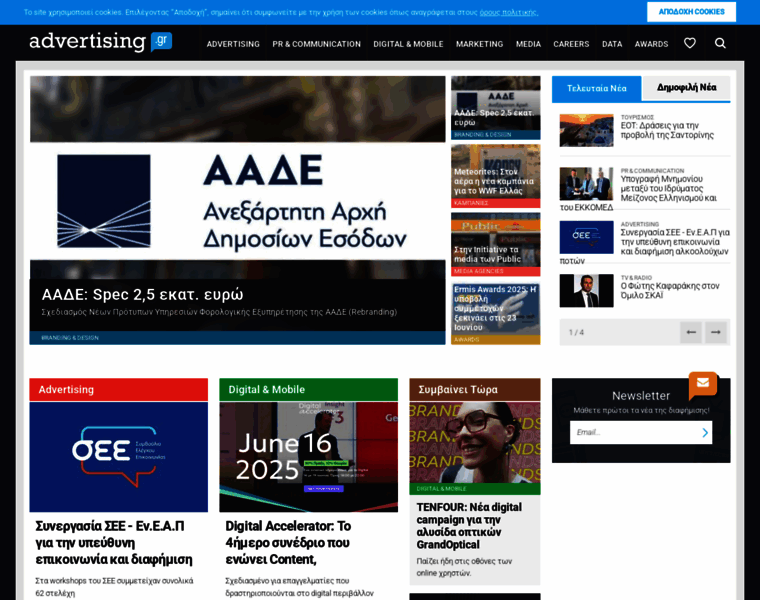Viewport: 760px width, 600px height.
Task: Click DIGITAL & MOBILE tag above TENFOUR
Action: pyautogui.click(x=442, y=489)
